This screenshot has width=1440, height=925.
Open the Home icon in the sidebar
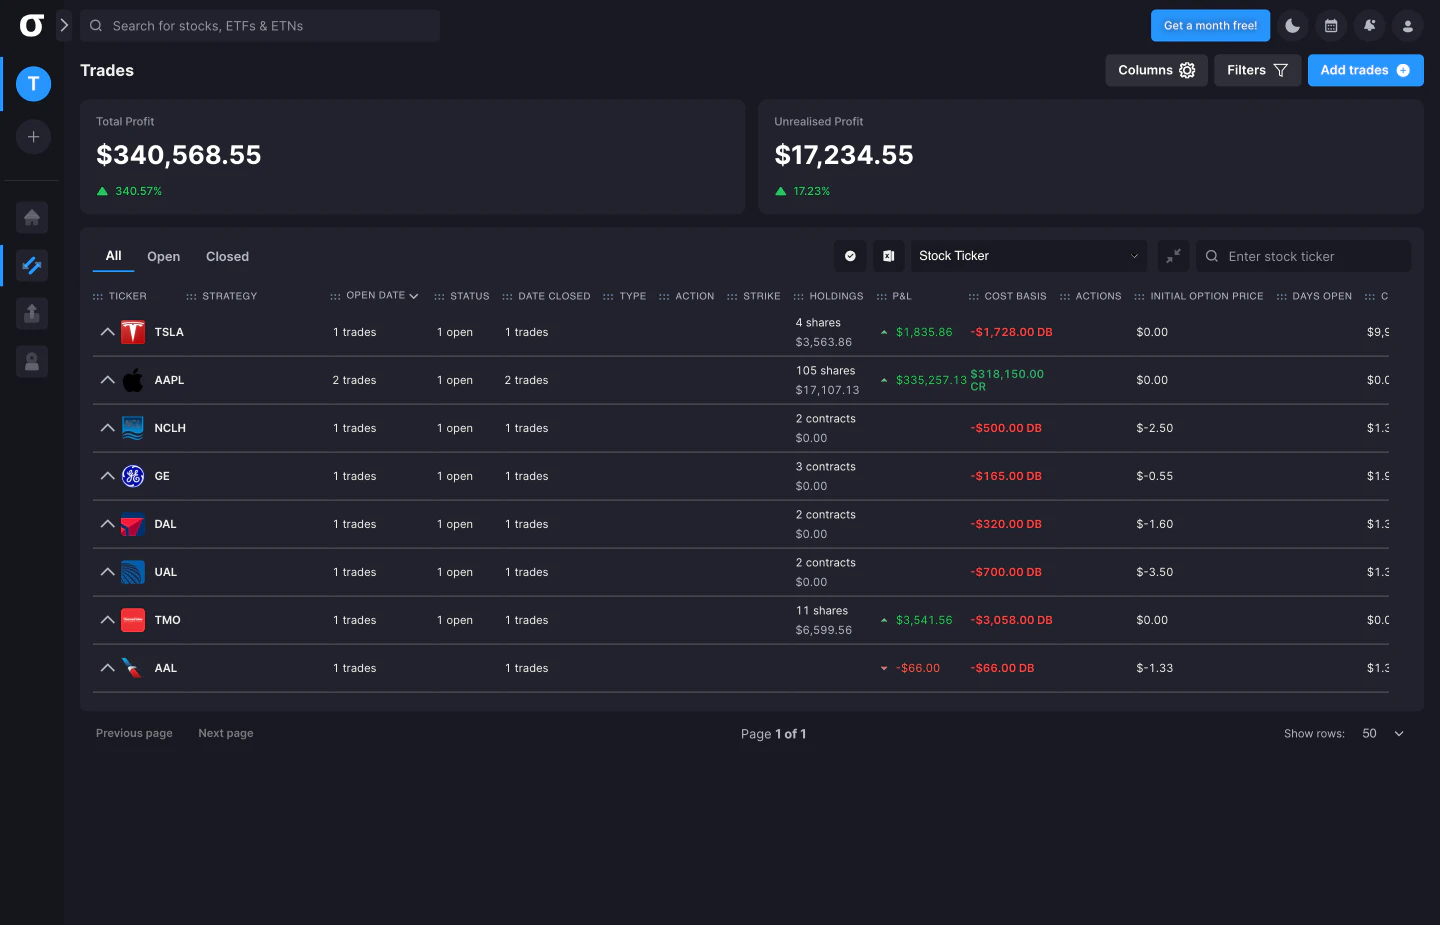pyautogui.click(x=32, y=217)
